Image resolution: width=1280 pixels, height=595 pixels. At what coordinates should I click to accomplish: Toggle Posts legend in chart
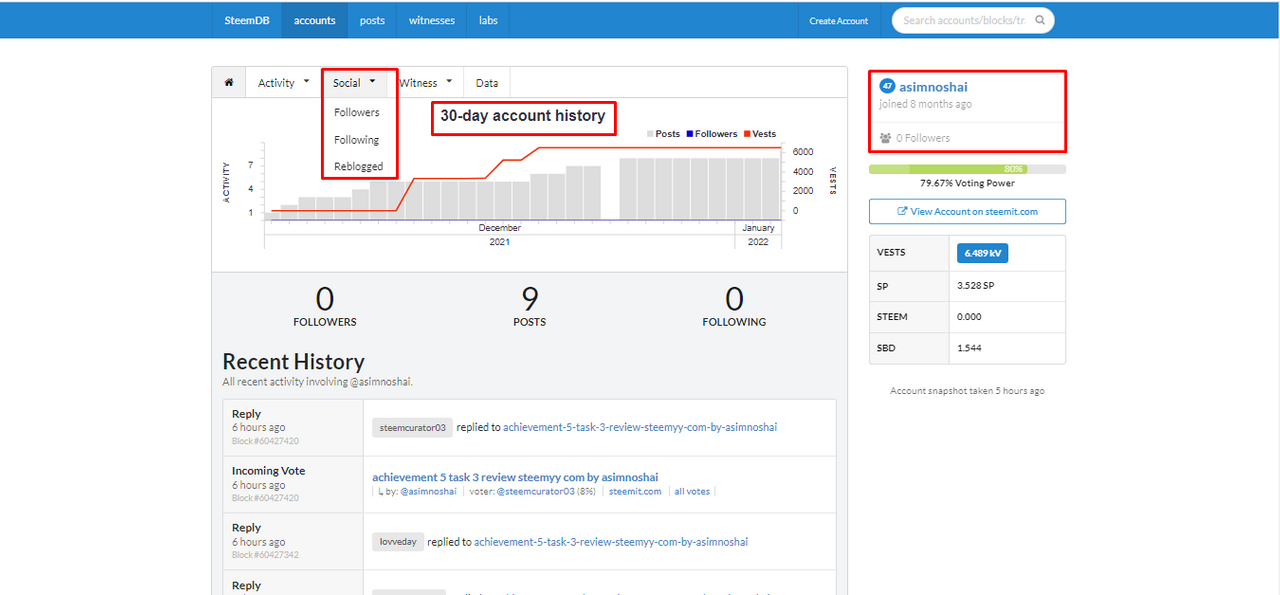tap(662, 134)
